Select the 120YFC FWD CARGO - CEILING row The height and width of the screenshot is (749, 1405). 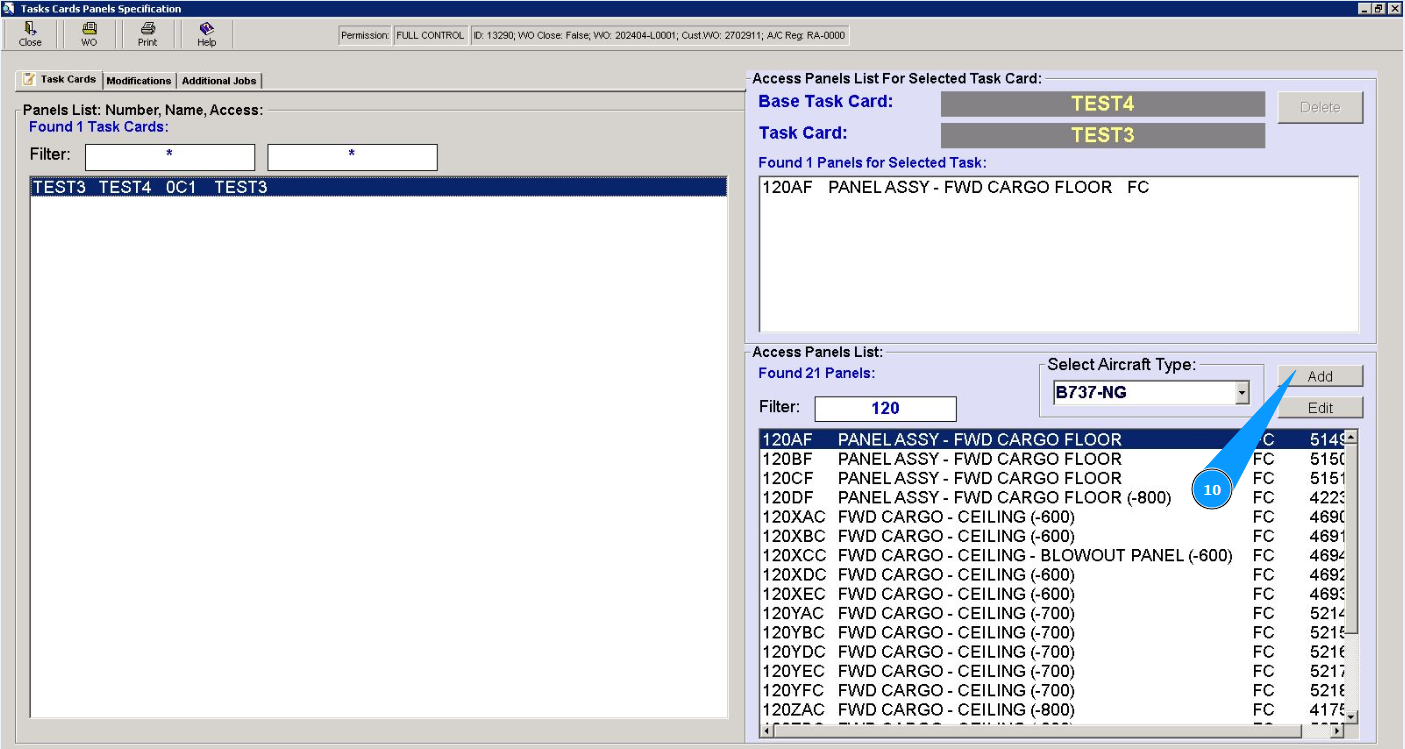tap(1050, 690)
